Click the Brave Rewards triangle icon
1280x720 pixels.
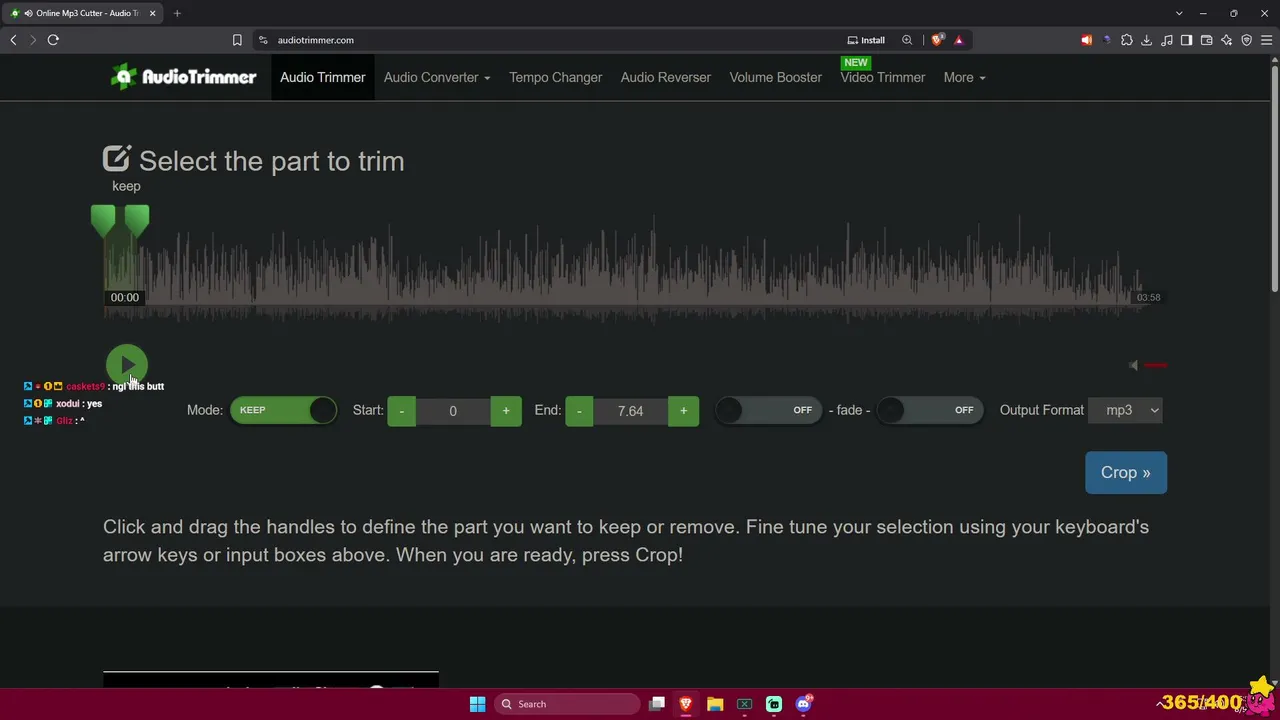click(958, 40)
